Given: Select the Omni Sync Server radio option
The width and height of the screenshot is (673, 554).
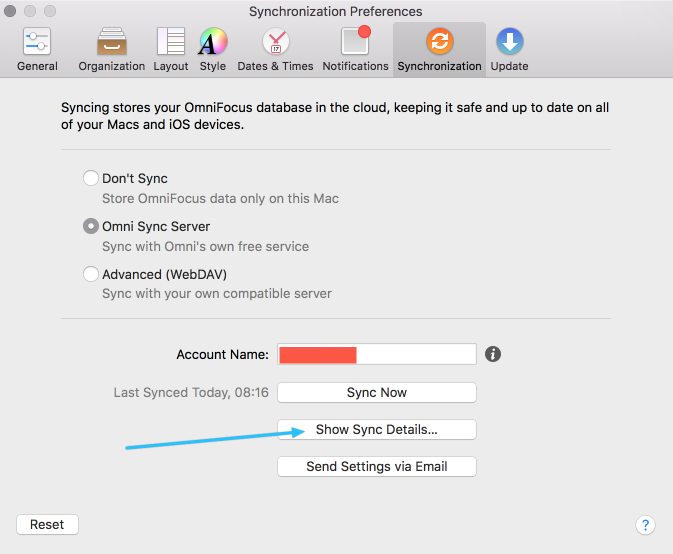Looking at the screenshot, I should point(91,226).
